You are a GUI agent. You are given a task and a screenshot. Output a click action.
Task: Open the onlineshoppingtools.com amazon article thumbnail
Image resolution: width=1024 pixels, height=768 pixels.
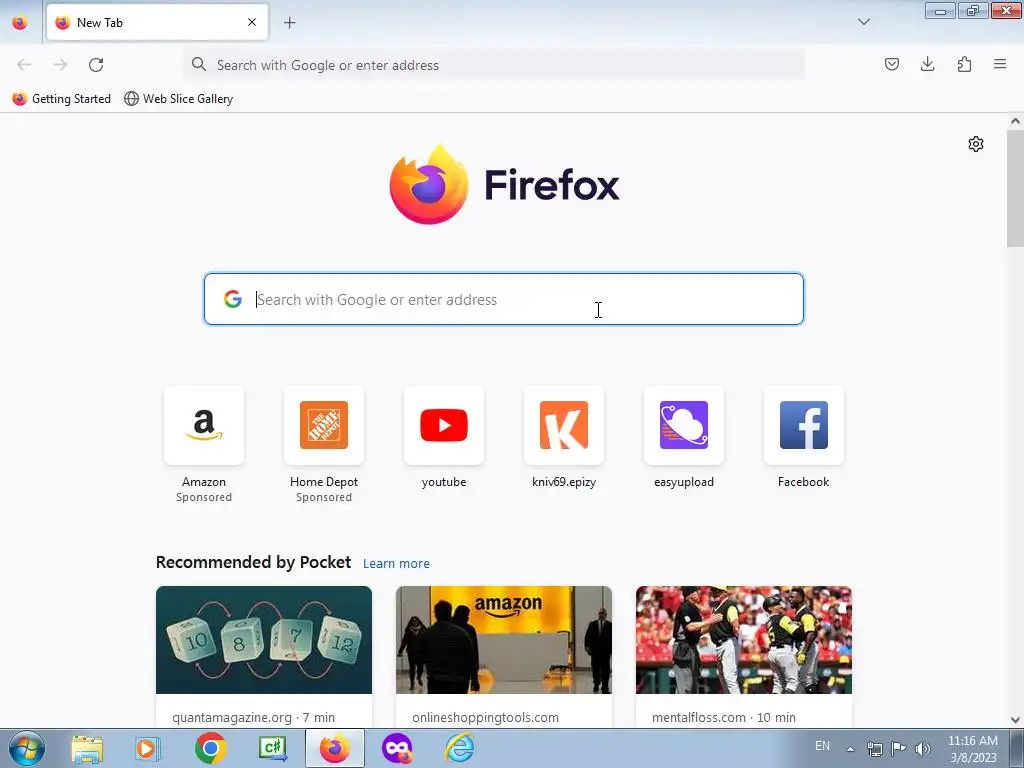pos(504,639)
